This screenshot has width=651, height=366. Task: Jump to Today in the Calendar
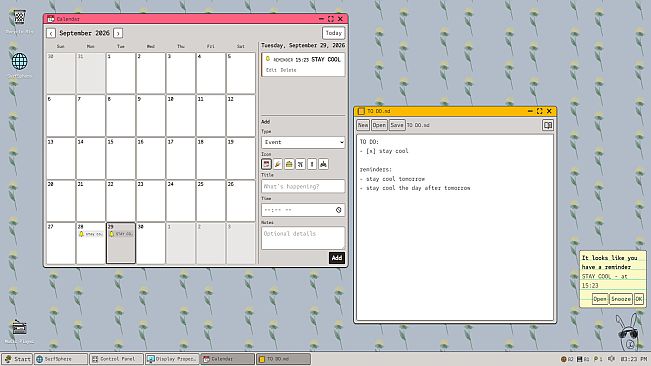click(333, 33)
